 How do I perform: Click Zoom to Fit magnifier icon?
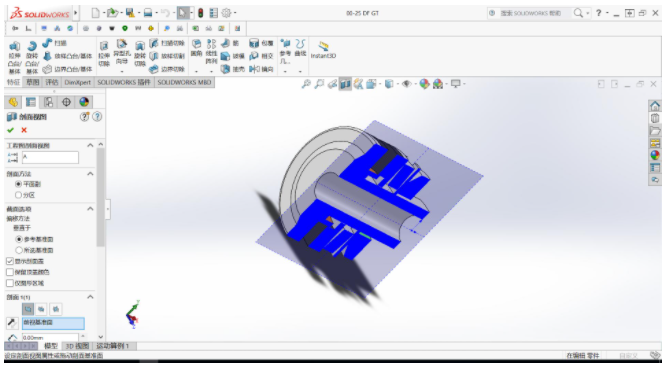point(306,84)
